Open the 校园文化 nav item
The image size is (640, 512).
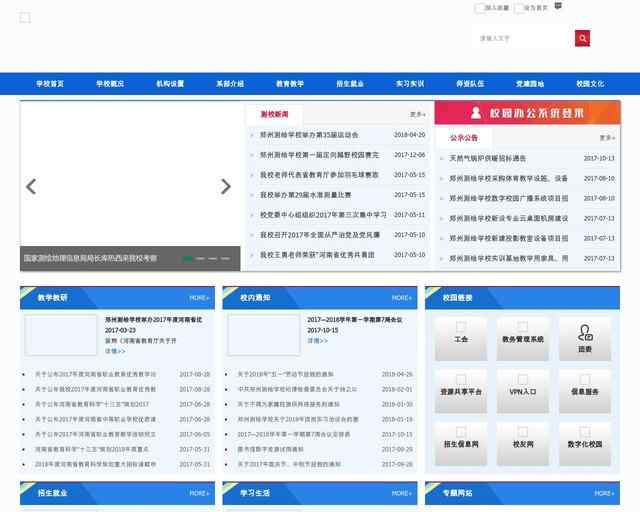590,84
